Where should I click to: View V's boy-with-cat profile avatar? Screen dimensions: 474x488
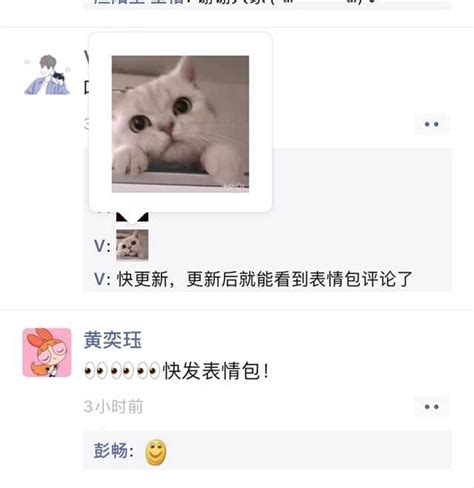coord(47,75)
